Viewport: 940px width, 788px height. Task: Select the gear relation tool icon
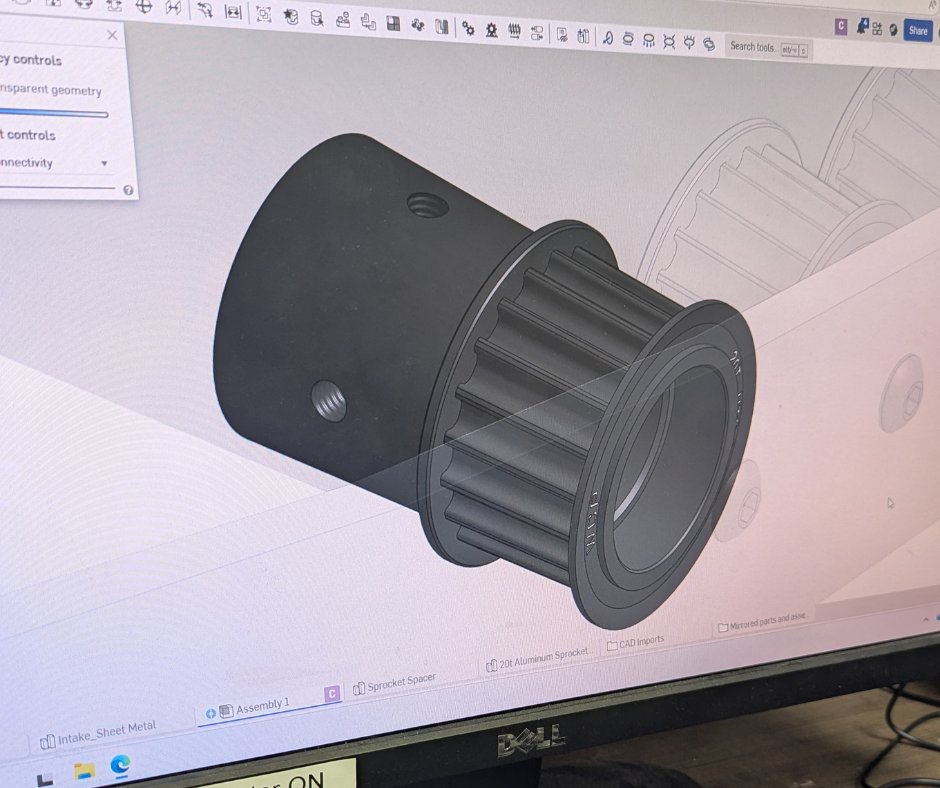click(468, 28)
